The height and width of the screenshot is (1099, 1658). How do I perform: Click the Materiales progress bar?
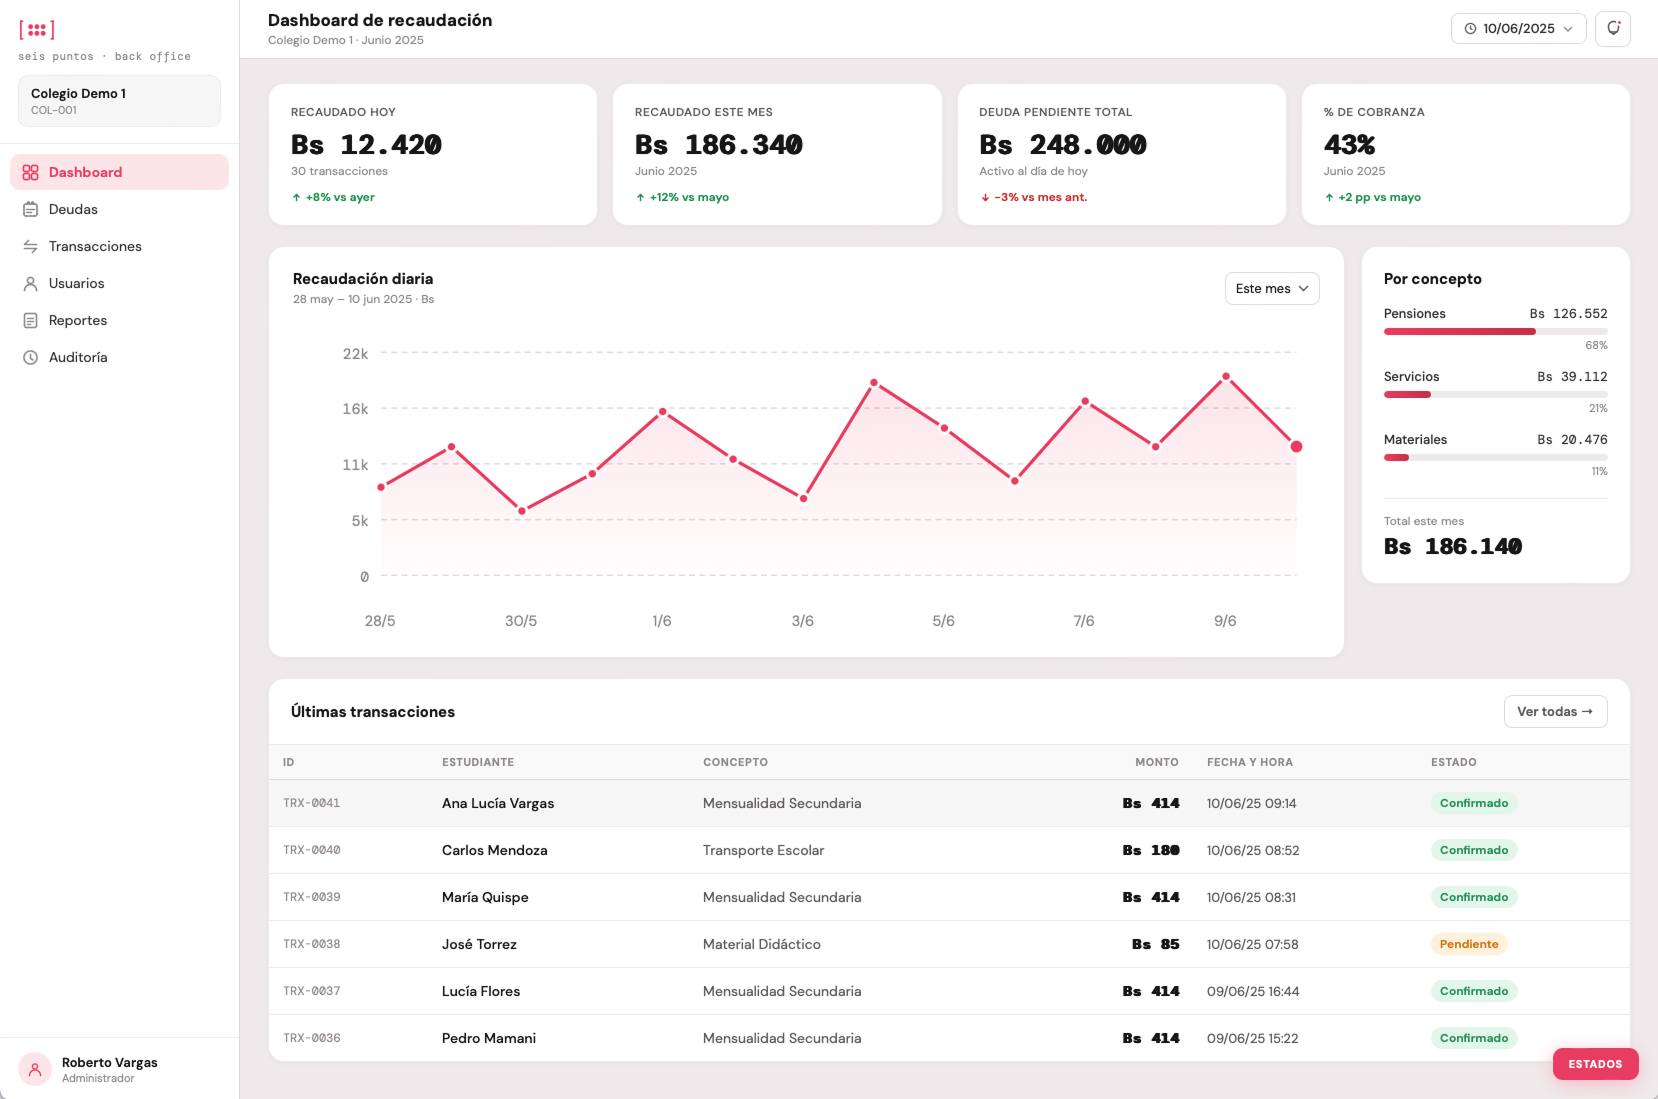pyautogui.click(x=1495, y=457)
